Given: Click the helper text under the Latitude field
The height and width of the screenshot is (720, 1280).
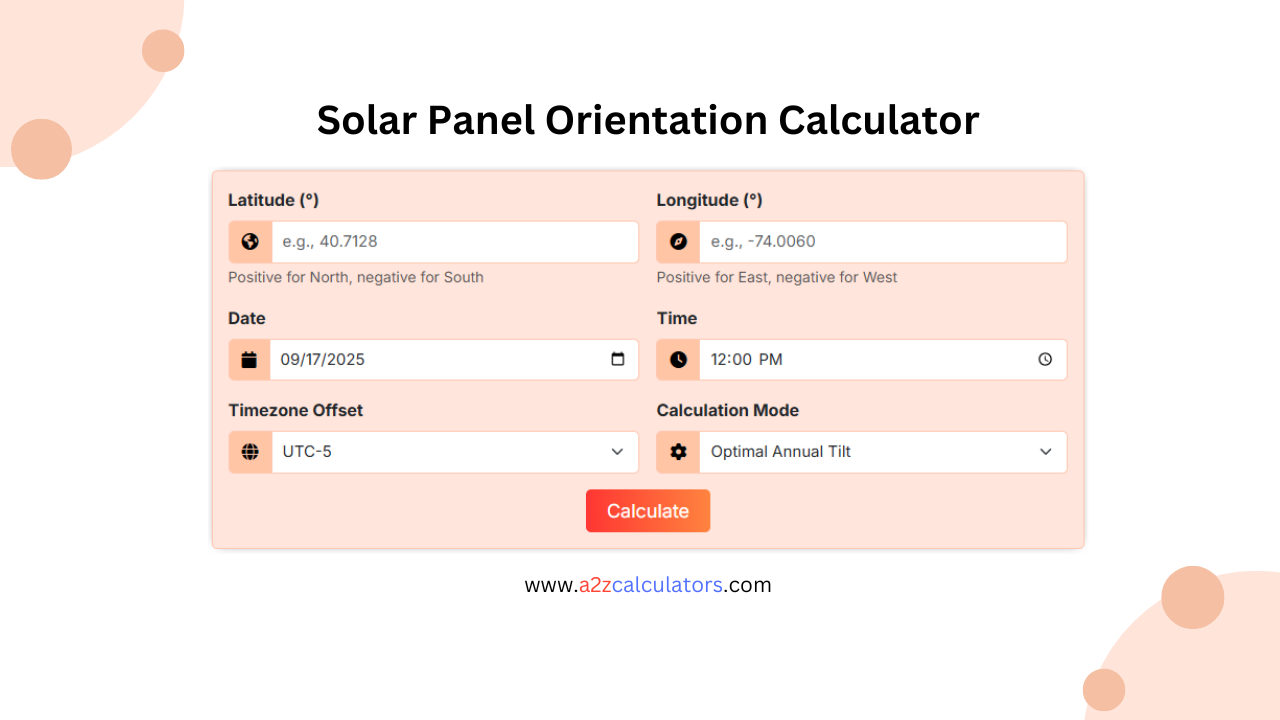Looking at the screenshot, I should (x=356, y=277).
